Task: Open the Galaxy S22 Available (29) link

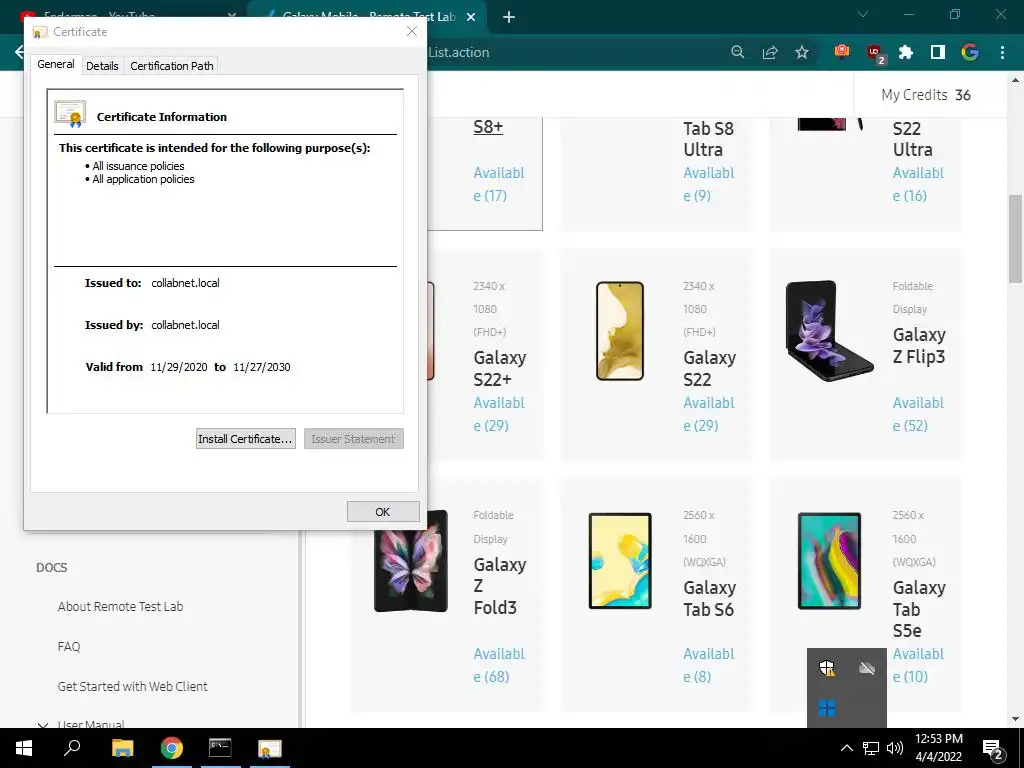Action: coord(709,414)
